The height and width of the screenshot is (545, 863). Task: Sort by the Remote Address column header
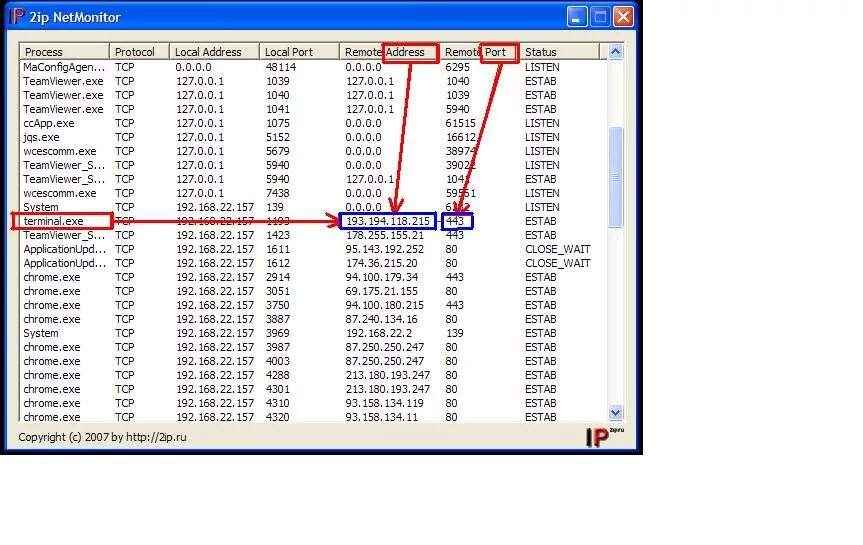(x=389, y=52)
